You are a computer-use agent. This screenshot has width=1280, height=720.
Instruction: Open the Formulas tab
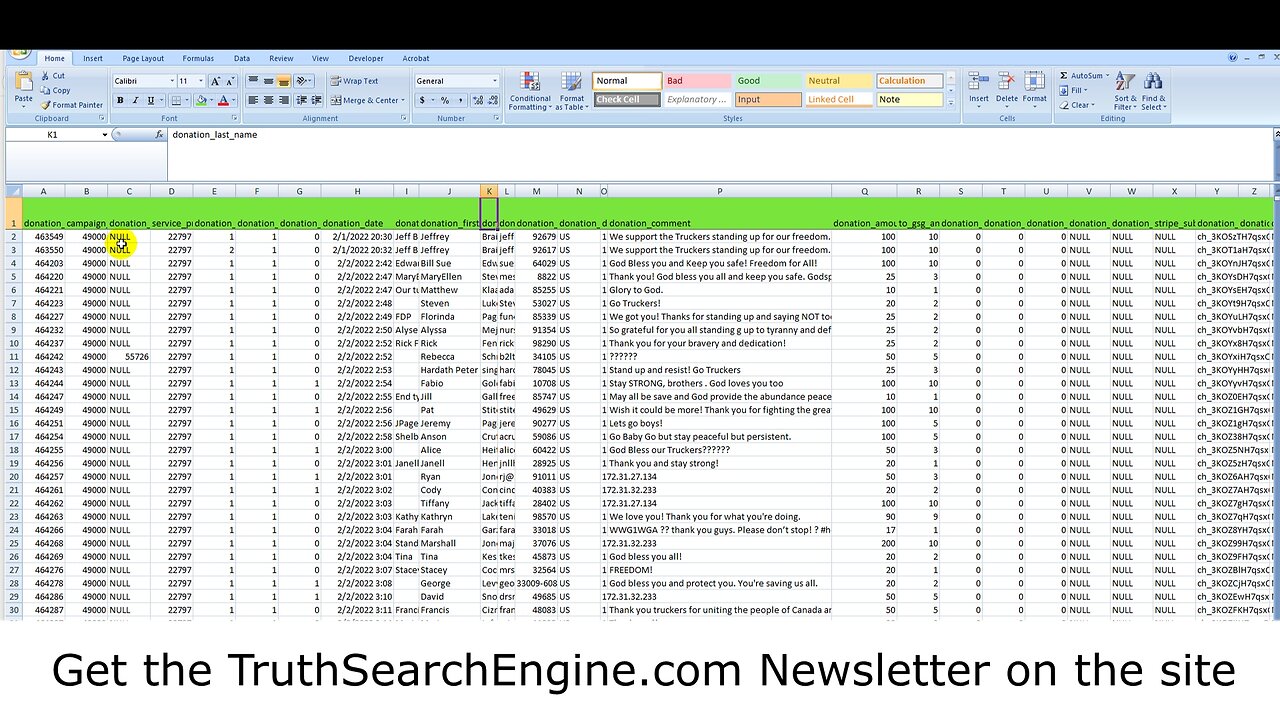[x=198, y=59]
